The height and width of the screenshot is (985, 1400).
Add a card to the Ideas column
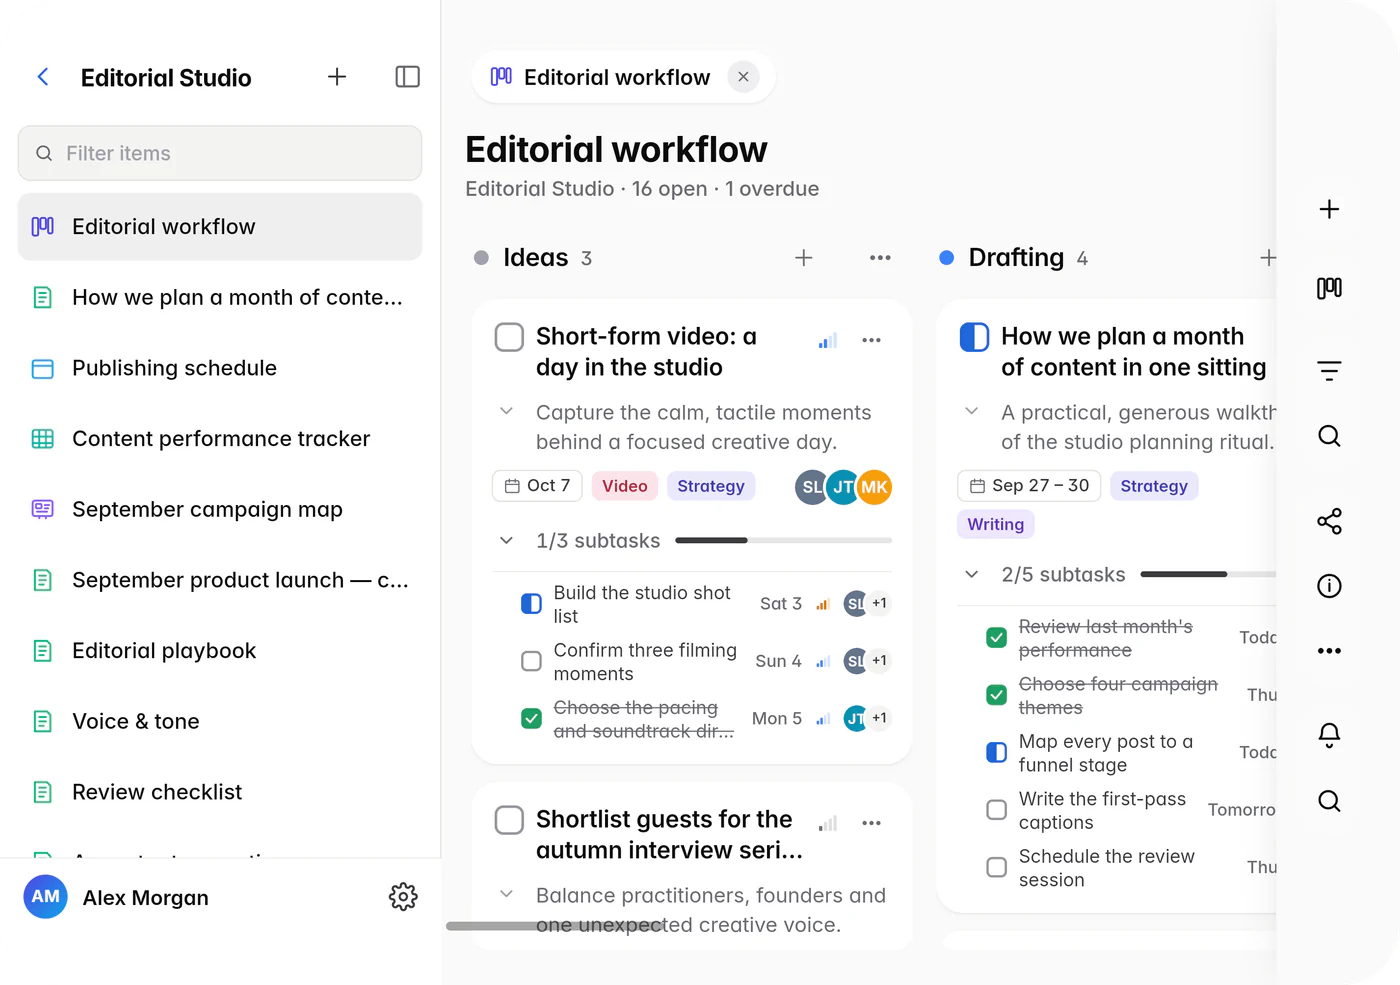[803, 258]
